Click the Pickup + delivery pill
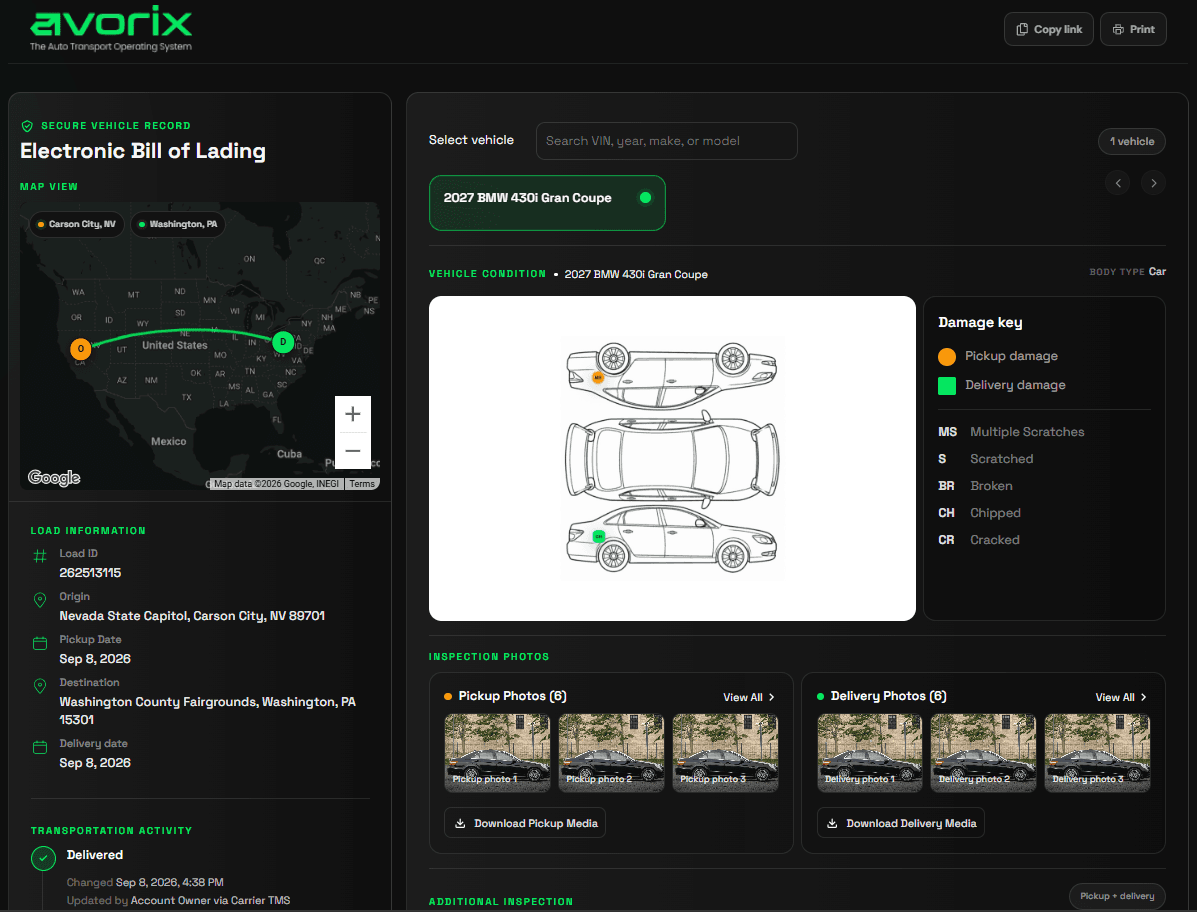This screenshot has height=912, width=1197. click(1117, 896)
